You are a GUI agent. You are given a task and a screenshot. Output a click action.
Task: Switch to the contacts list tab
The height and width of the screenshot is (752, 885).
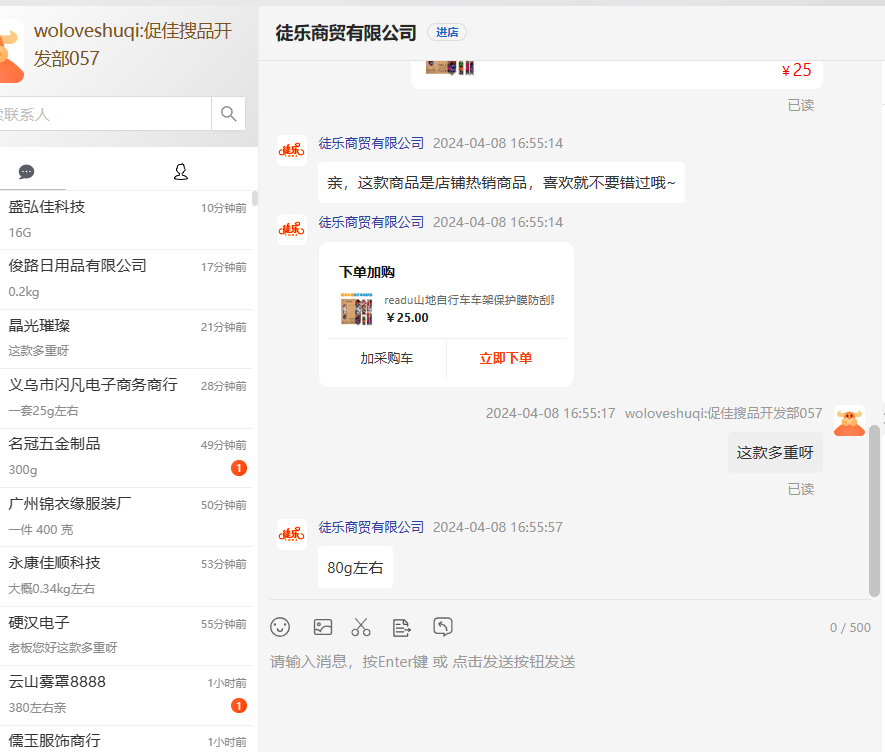pos(181,172)
